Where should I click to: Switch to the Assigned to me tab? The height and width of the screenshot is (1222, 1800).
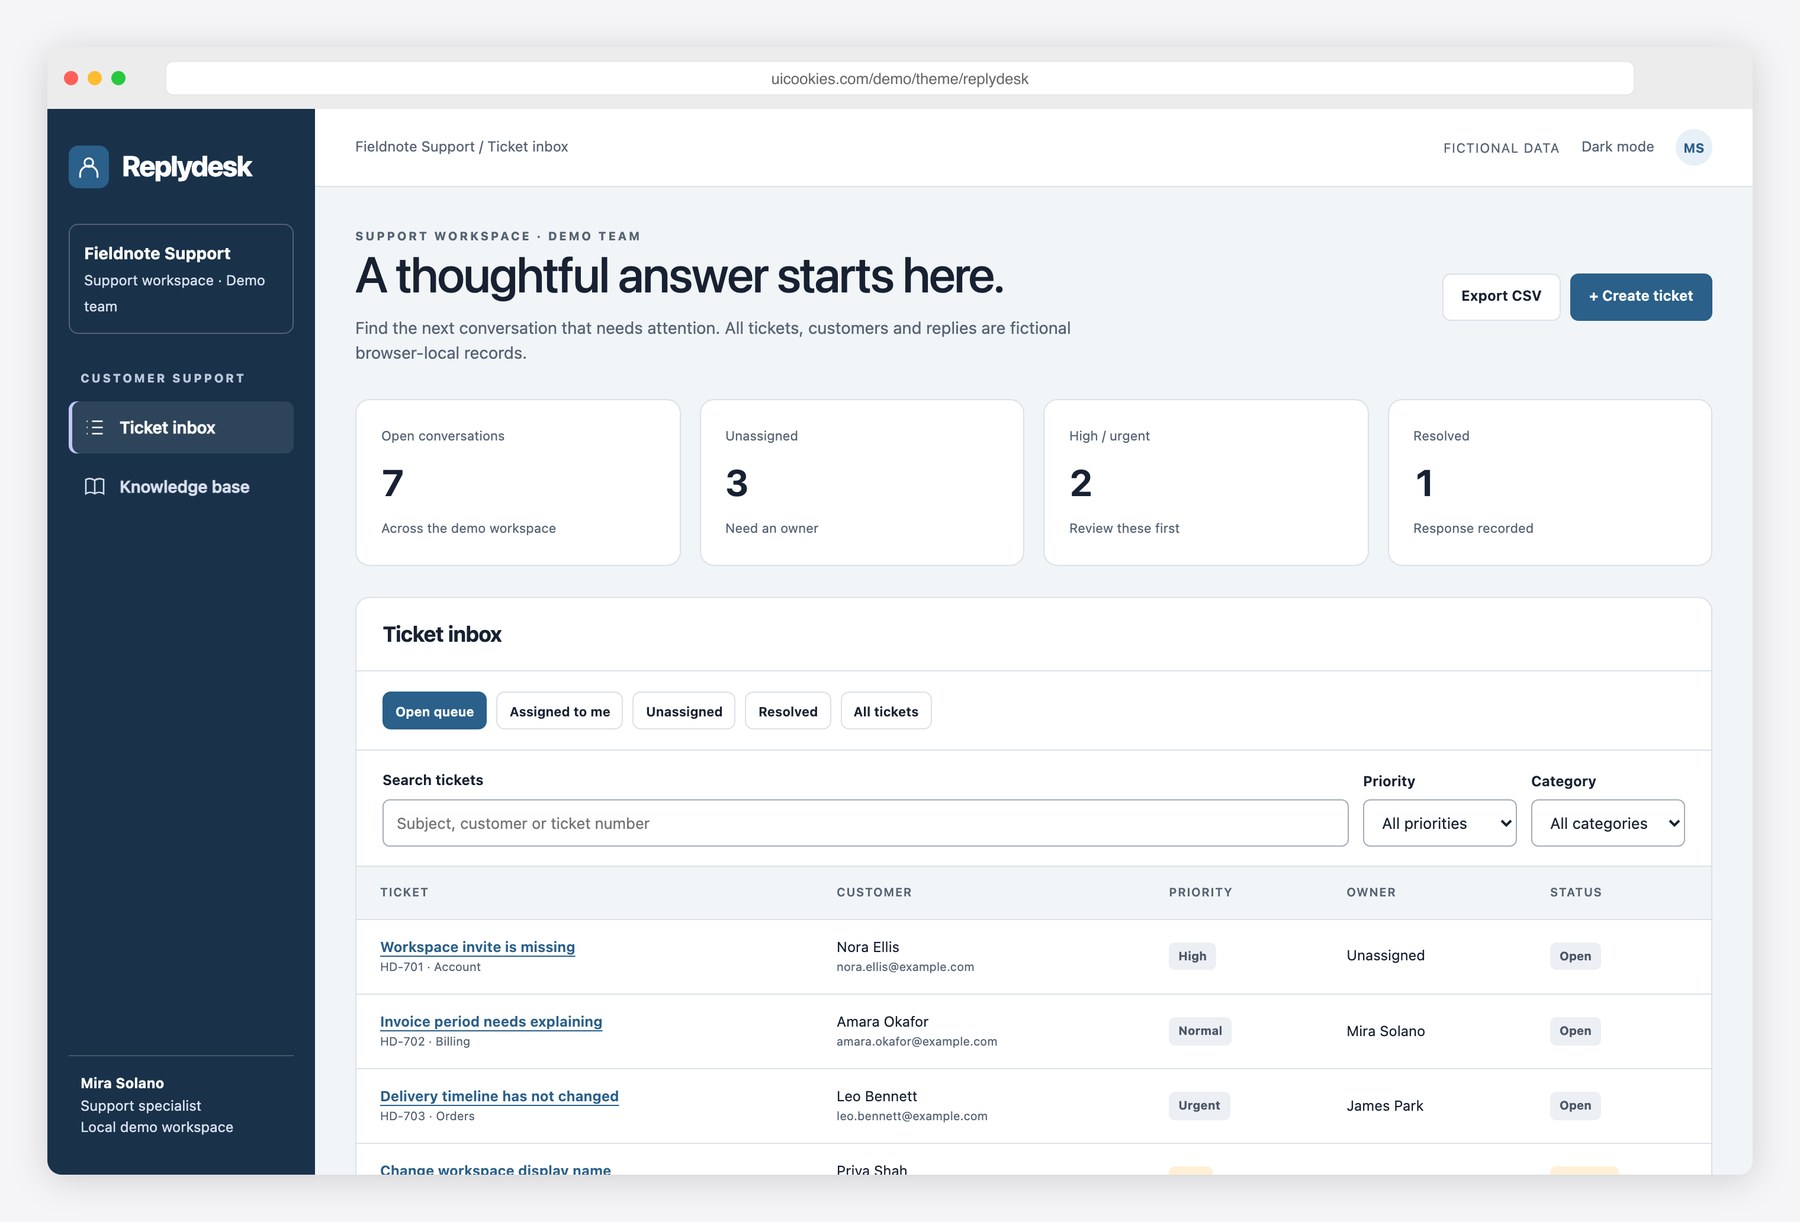pyautogui.click(x=559, y=711)
